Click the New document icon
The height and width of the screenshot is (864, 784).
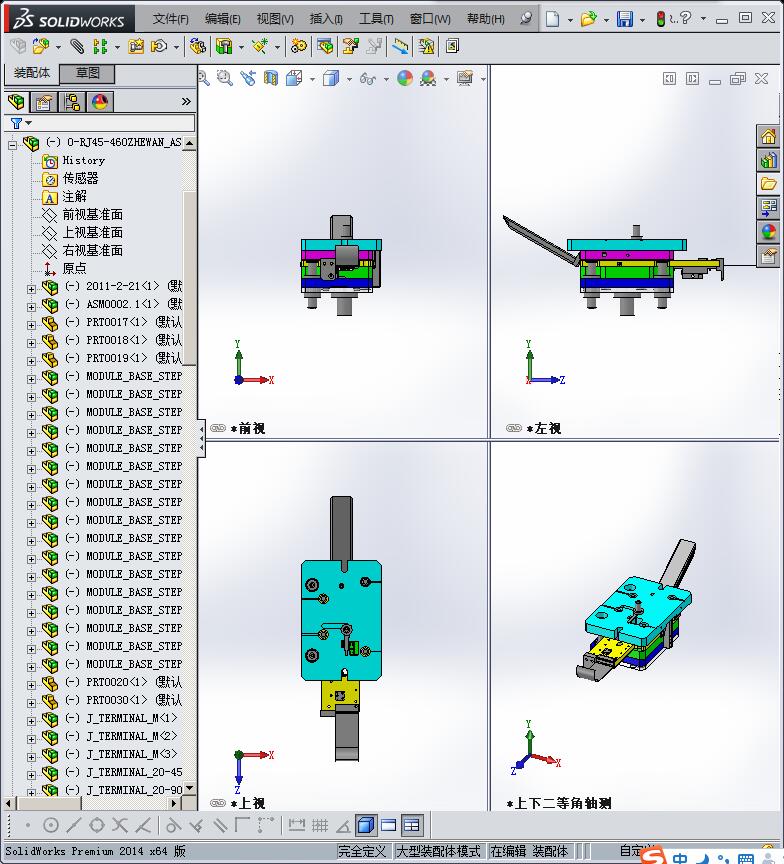point(553,19)
